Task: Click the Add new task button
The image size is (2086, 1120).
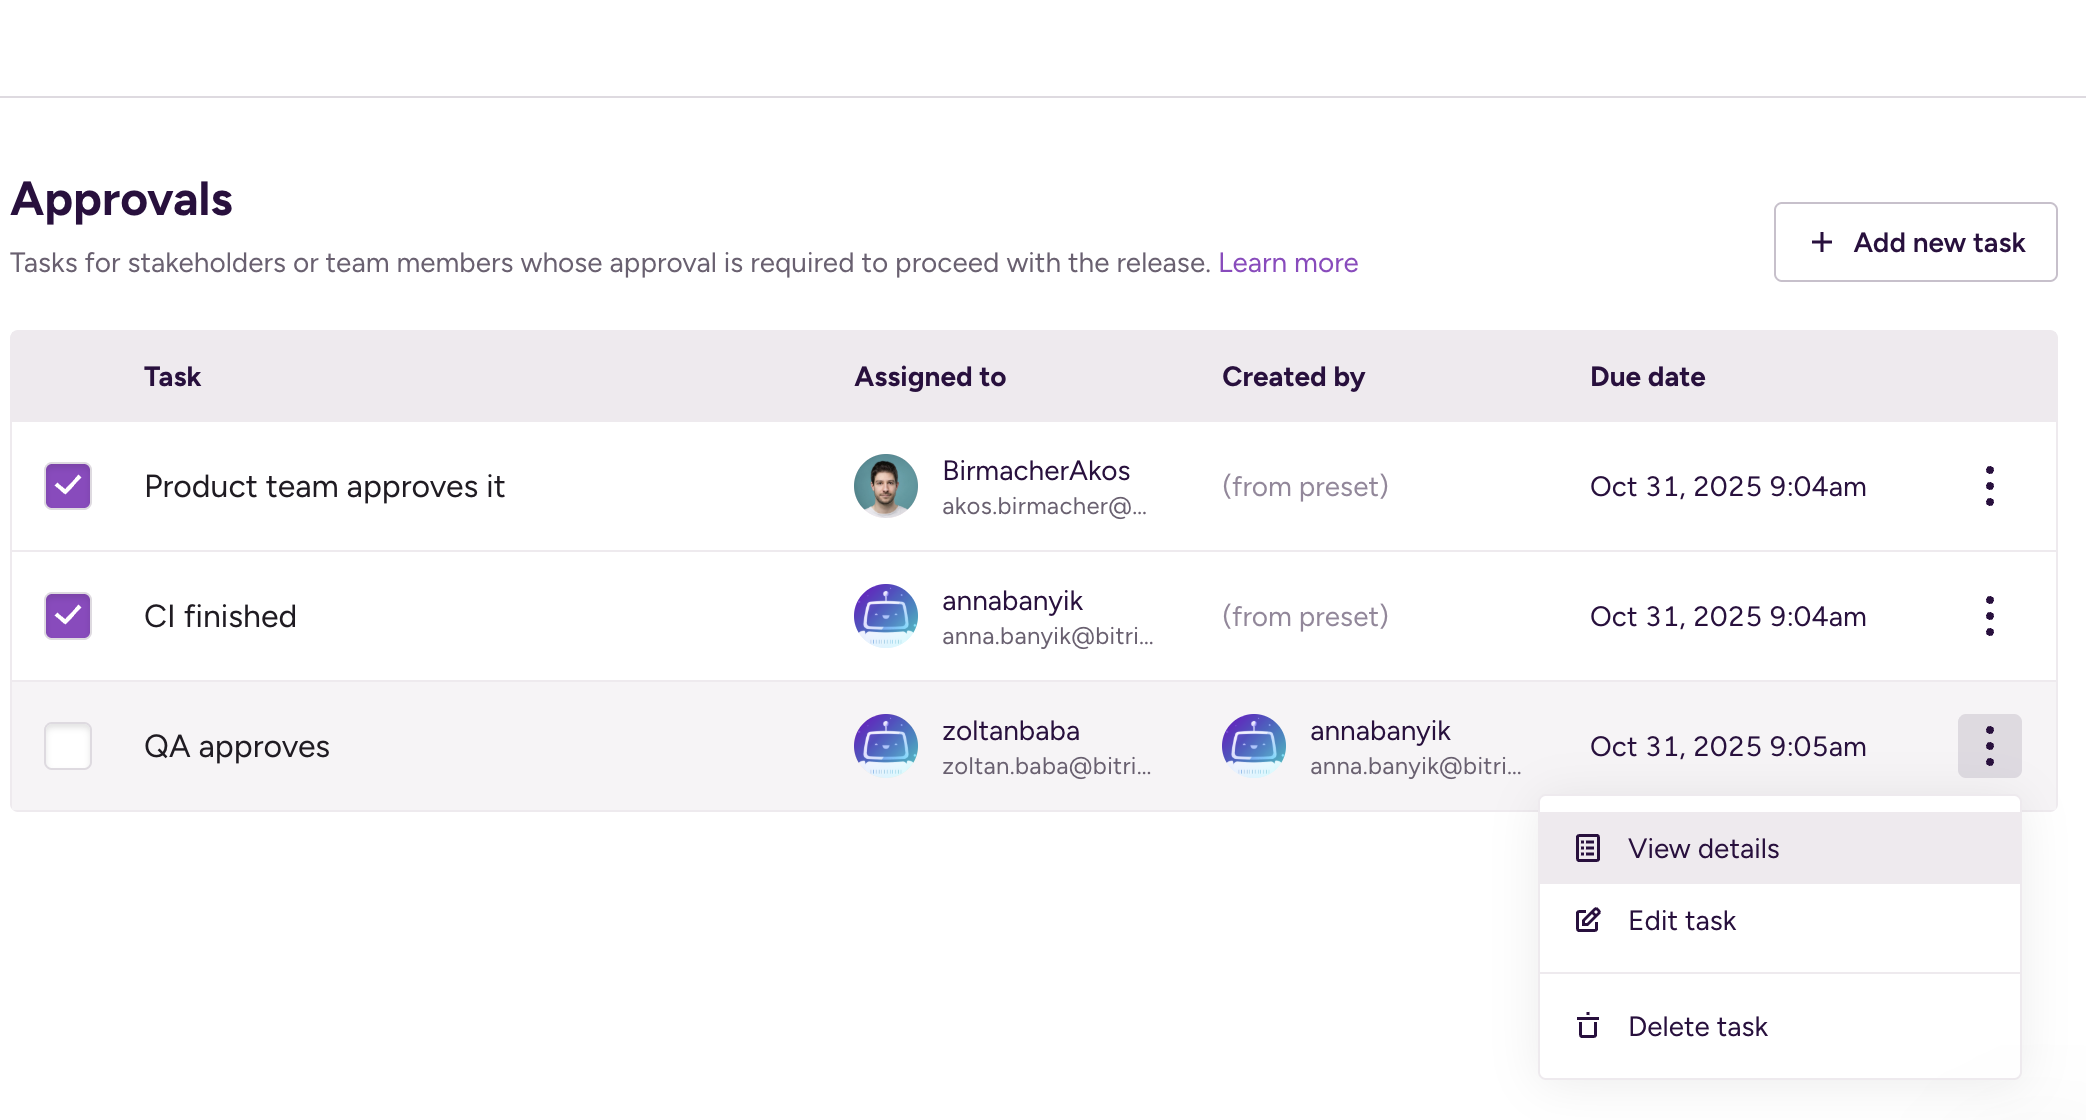Action: tap(1914, 242)
